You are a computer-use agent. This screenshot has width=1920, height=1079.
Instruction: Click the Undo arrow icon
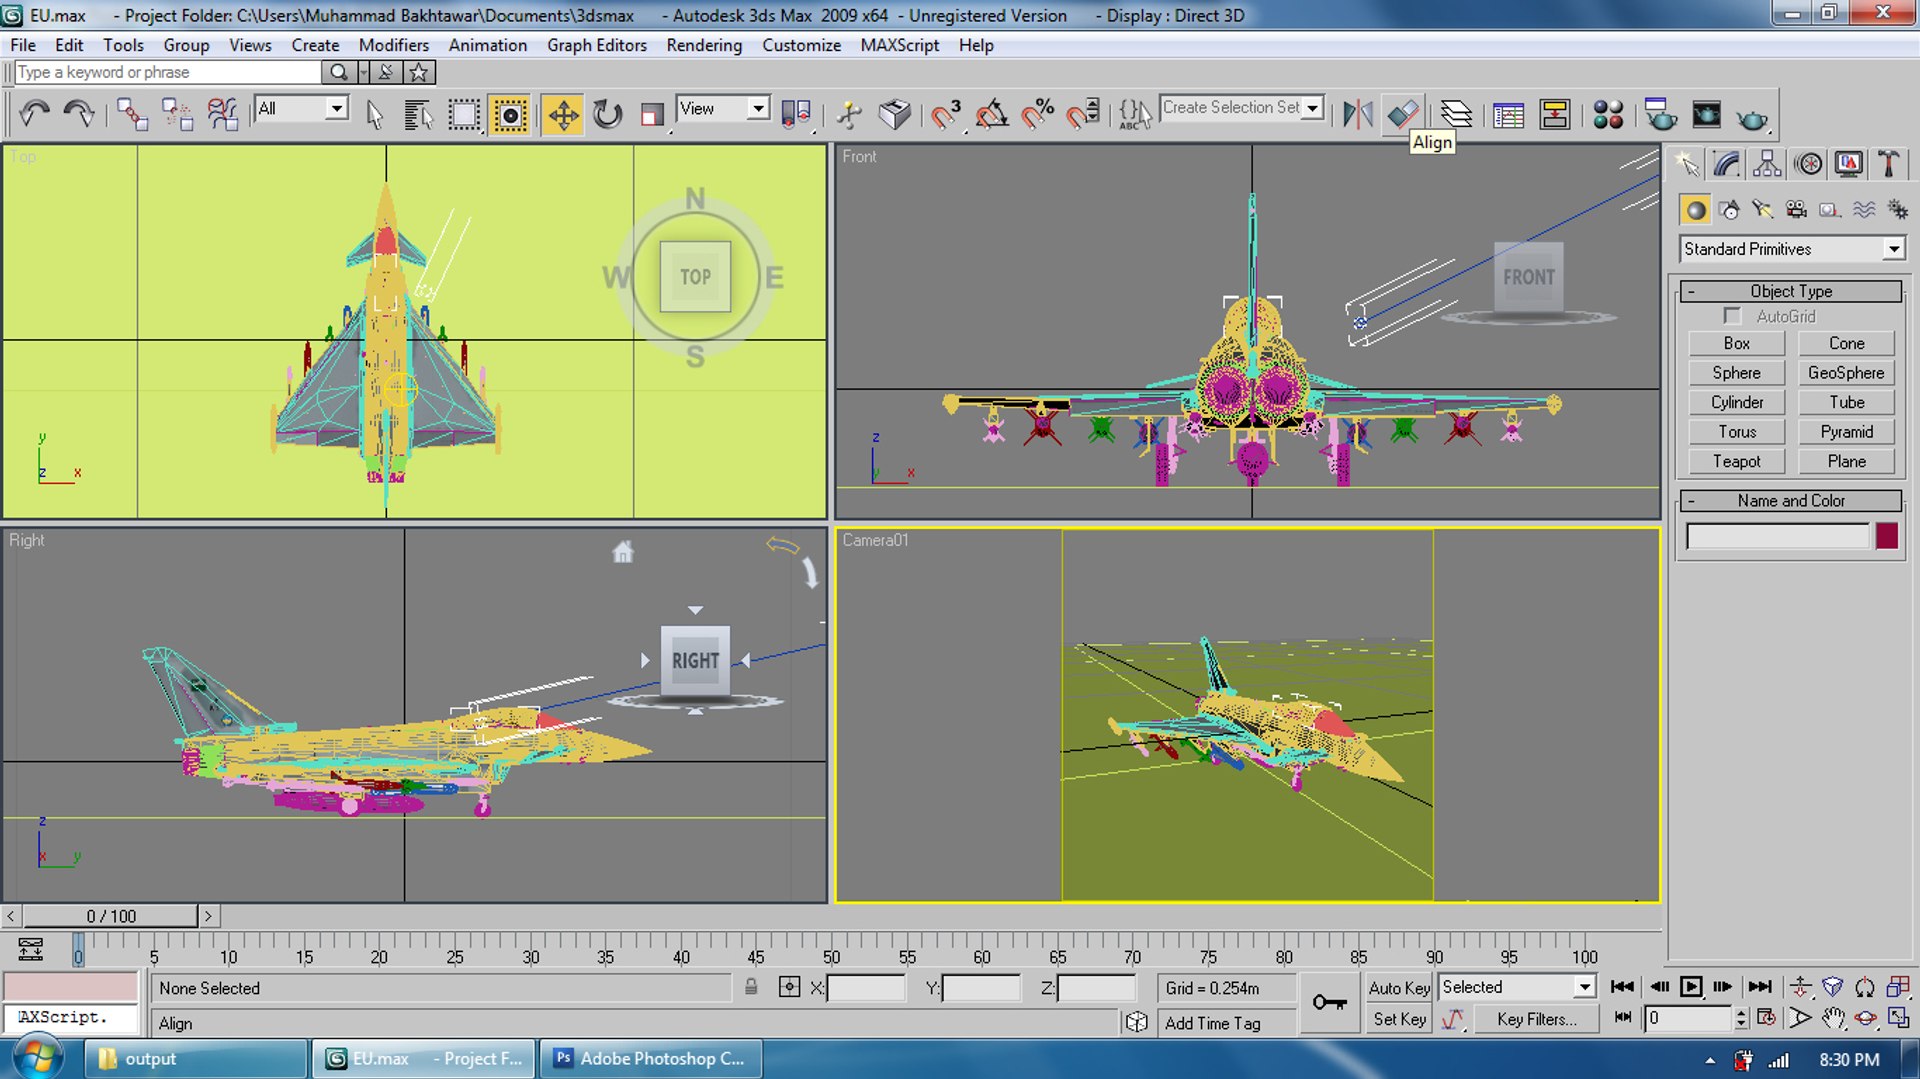click(35, 114)
